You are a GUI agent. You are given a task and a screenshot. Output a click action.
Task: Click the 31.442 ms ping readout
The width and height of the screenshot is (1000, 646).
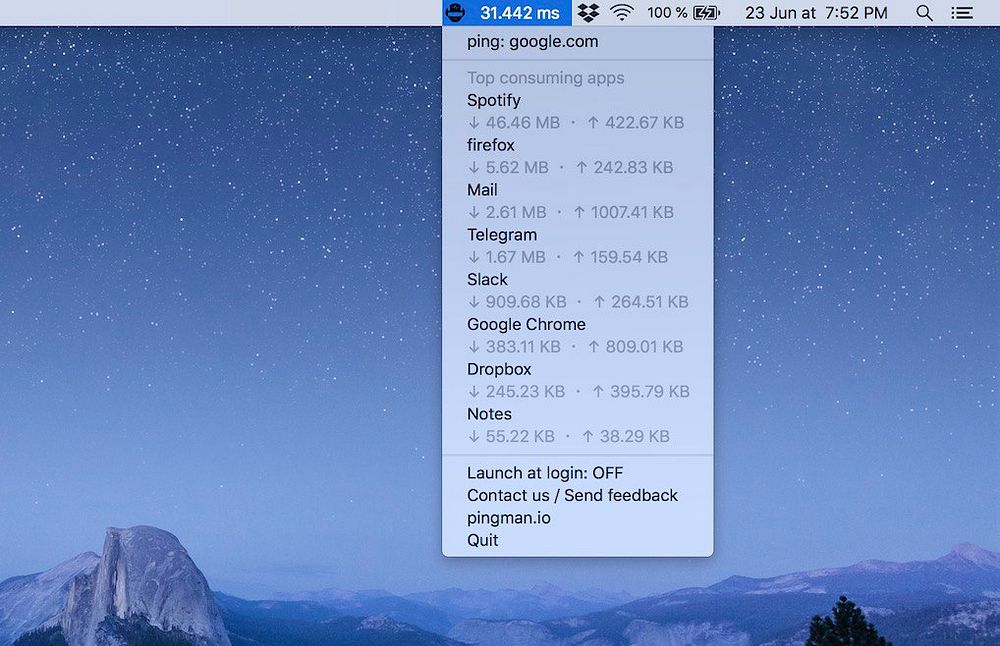[520, 13]
